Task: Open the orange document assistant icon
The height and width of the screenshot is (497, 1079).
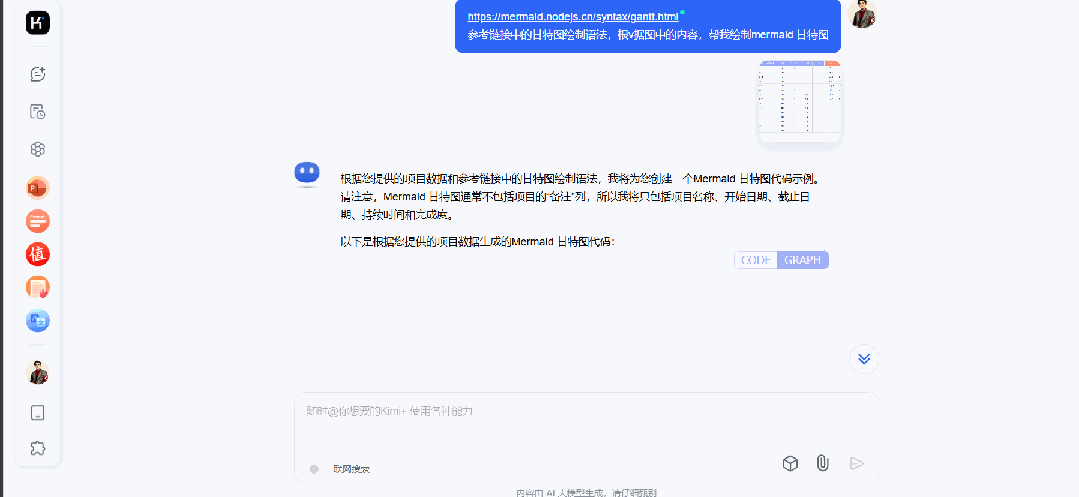Action: (x=38, y=221)
